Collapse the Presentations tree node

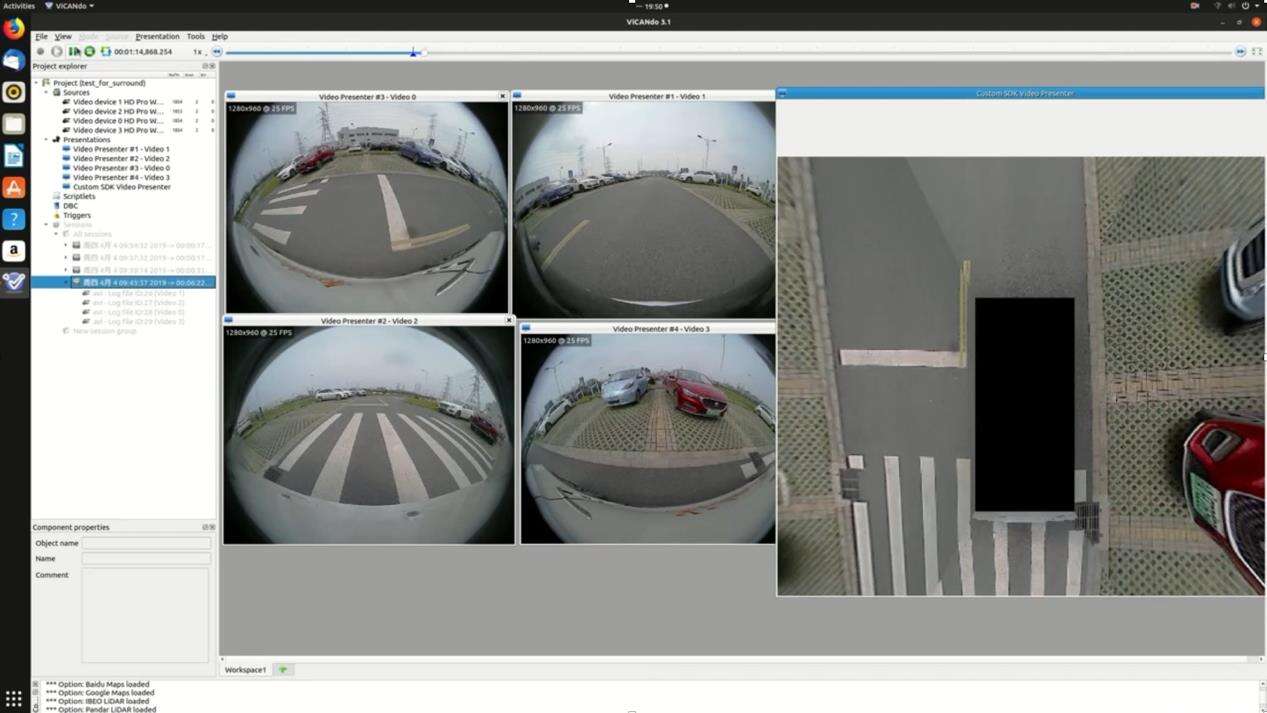tap(47, 140)
